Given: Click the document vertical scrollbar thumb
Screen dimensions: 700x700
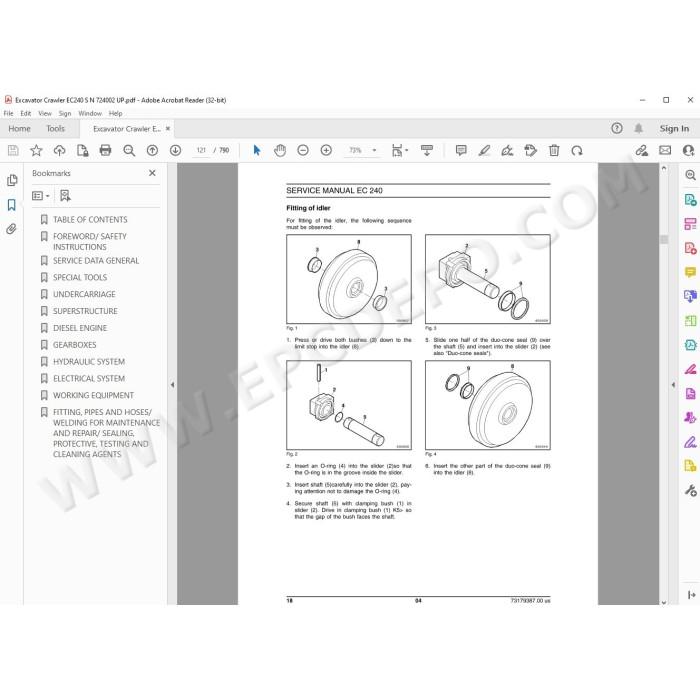Looking at the screenshot, I should coord(664,239).
